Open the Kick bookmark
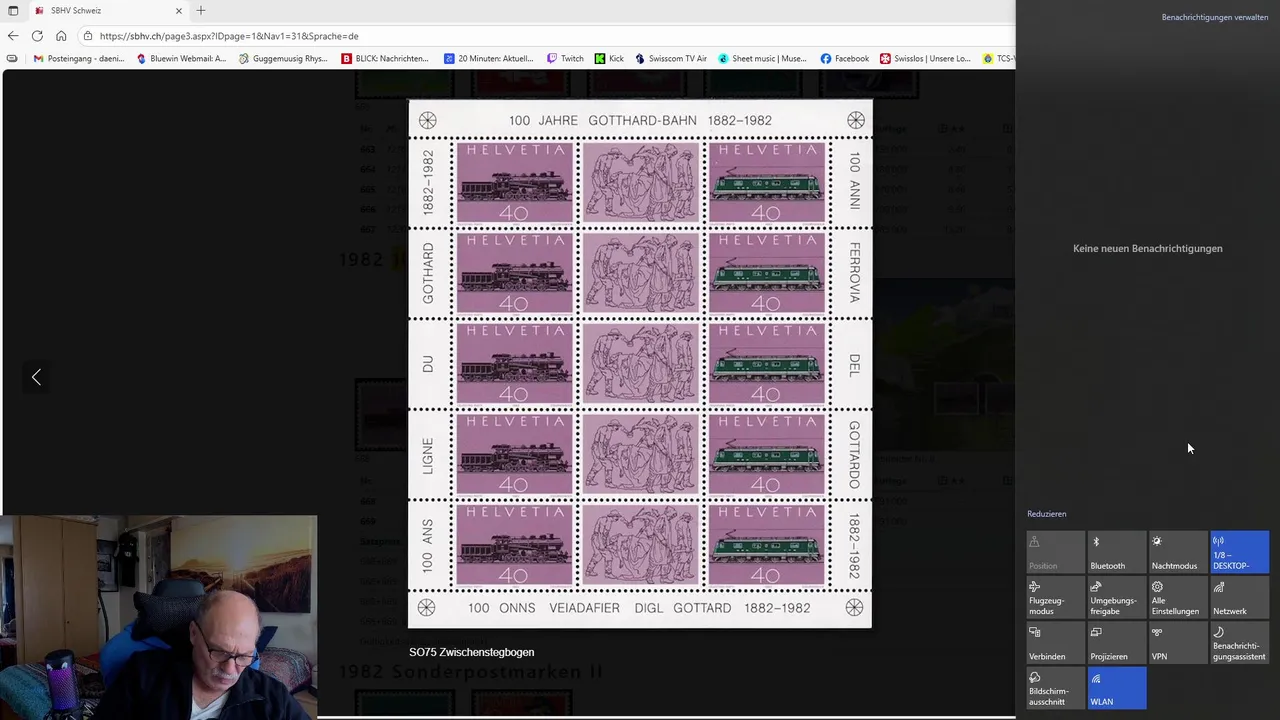Screen dimensions: 1280x720 pos(609,59)
